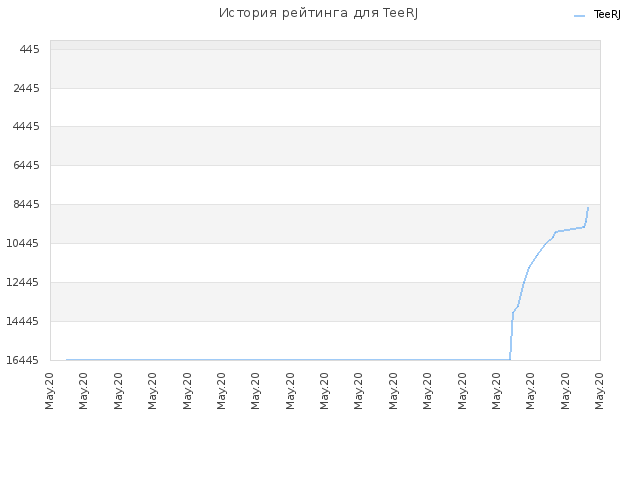Click the line's final peak near 8445
The height and width of the screenshot is (480, 640).
coord(588,209)
